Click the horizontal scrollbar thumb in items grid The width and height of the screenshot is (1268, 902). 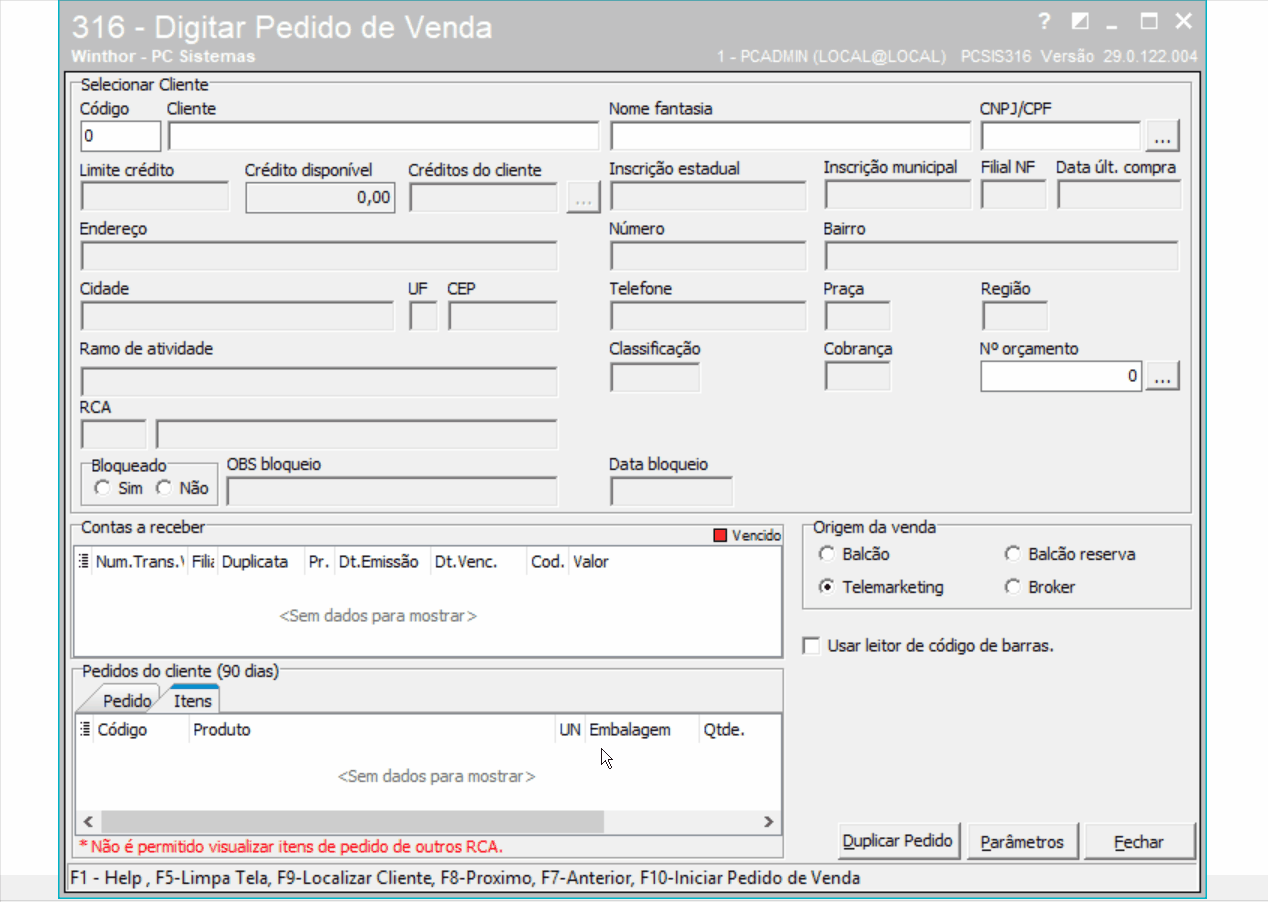click(352, 822)
